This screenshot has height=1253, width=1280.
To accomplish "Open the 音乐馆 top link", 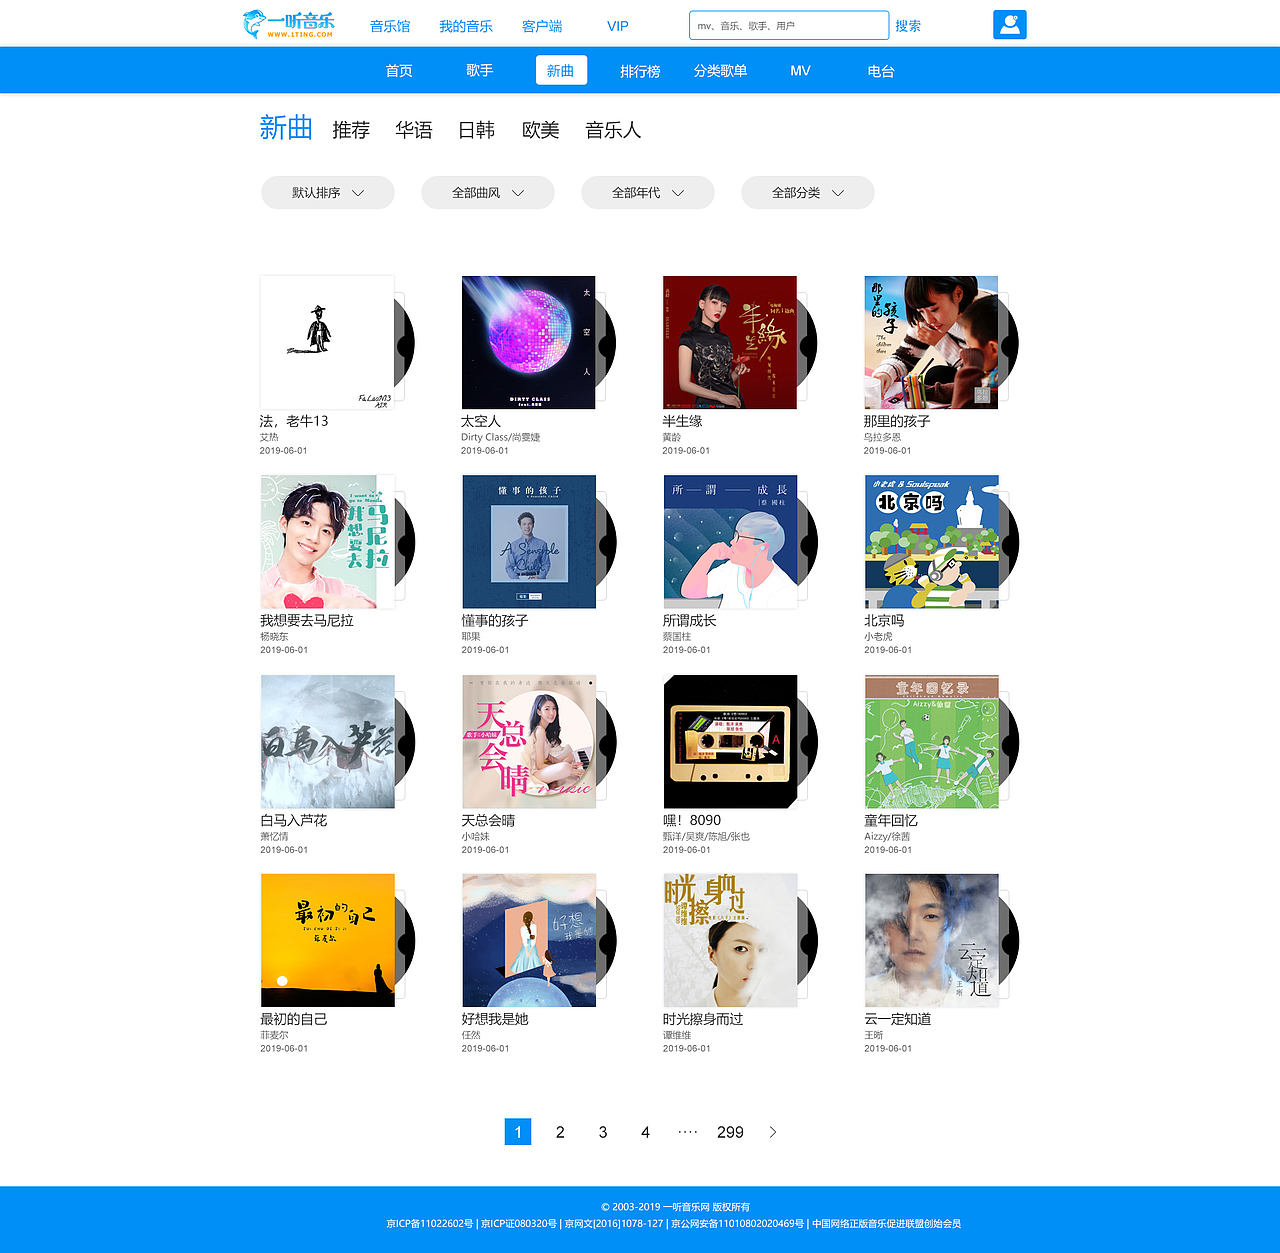I will point(390,26).
